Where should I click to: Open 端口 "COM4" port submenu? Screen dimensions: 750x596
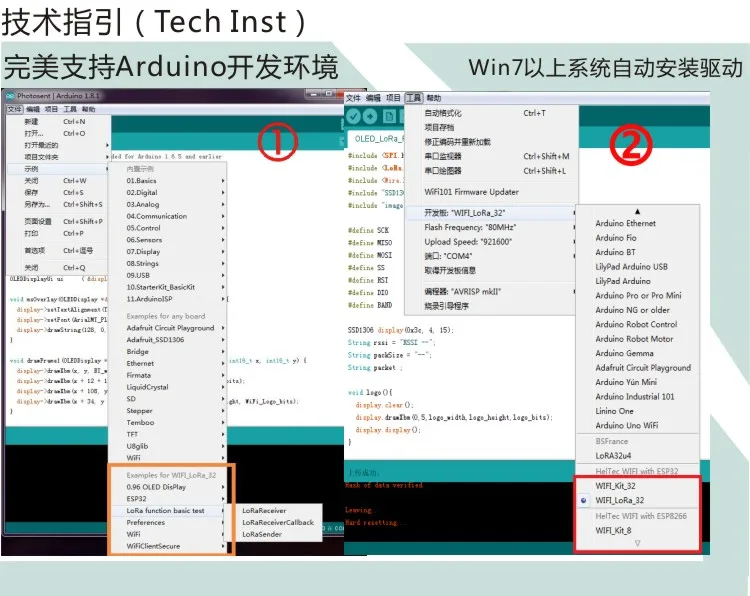point(491,256)
